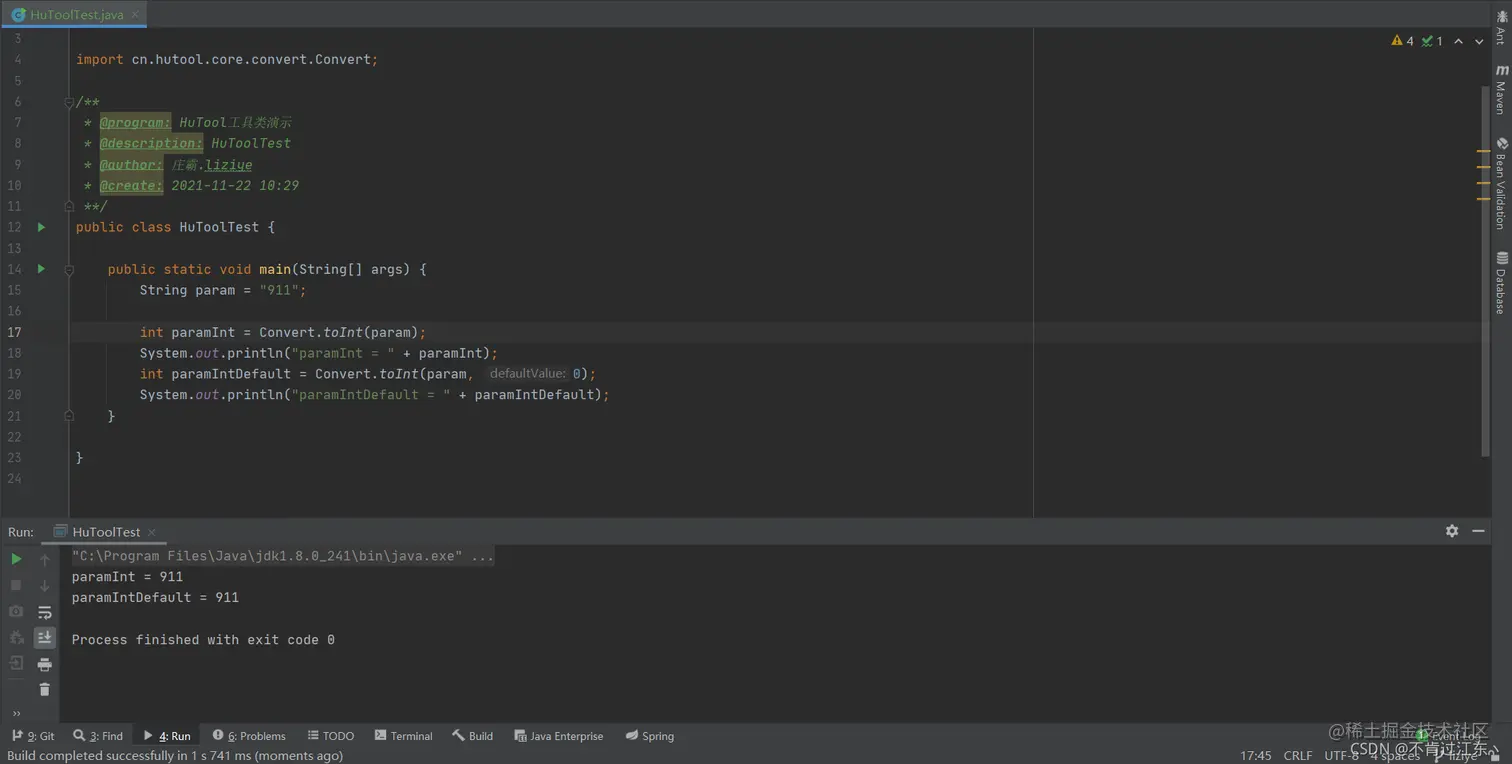Click the print console output icon
Viewport: 1512px width, 764px height.
click(x=45, y=664)
